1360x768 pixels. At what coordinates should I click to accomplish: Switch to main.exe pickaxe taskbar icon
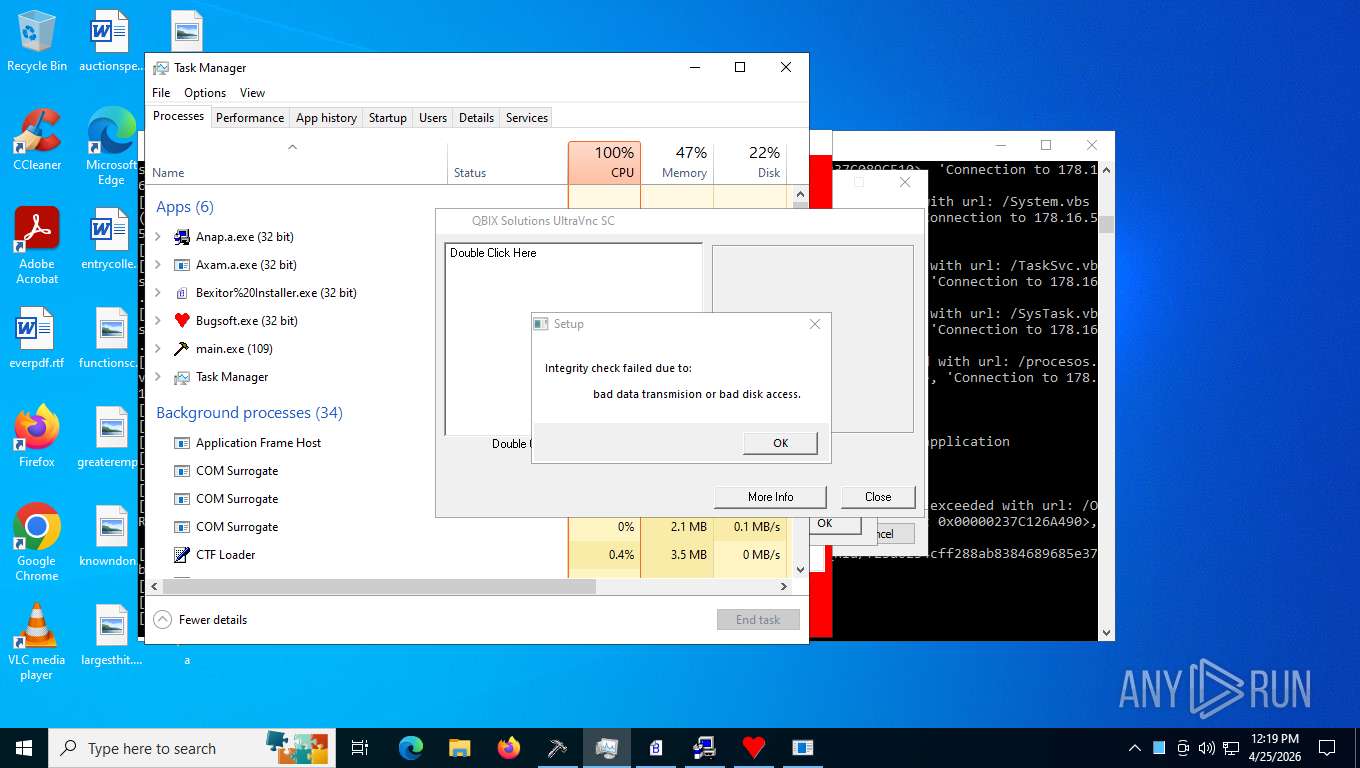(x=558, y=748)
